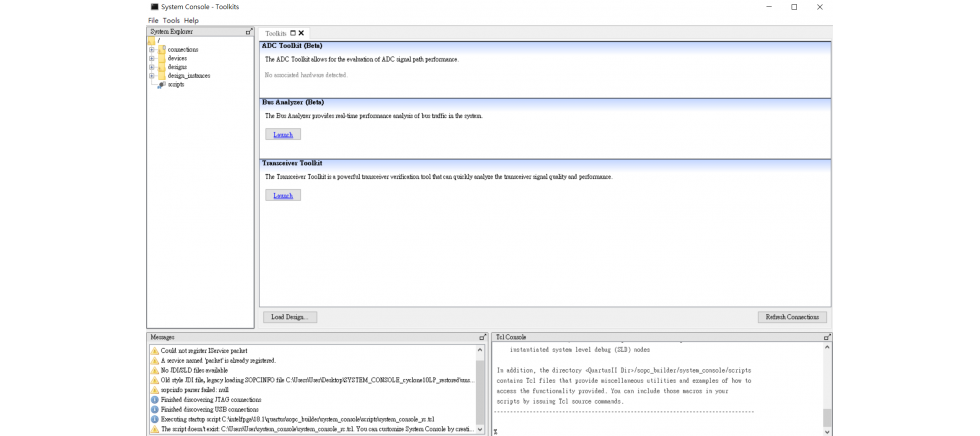Expand the design_instances tree node
The height and width of the screenshot is (436, 980).
point(152,75)
